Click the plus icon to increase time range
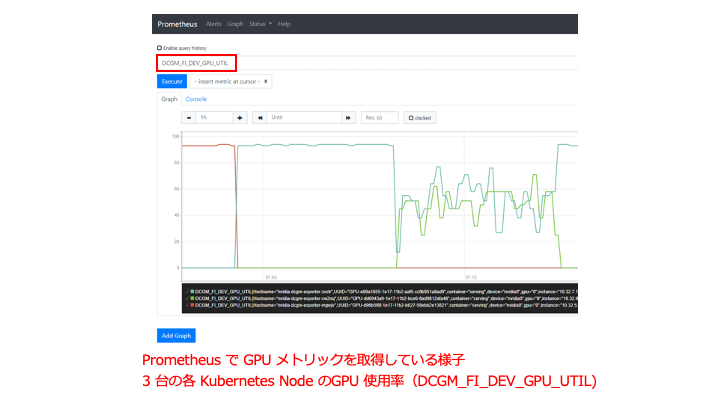720x405 pixels. [x=240, y=118]
